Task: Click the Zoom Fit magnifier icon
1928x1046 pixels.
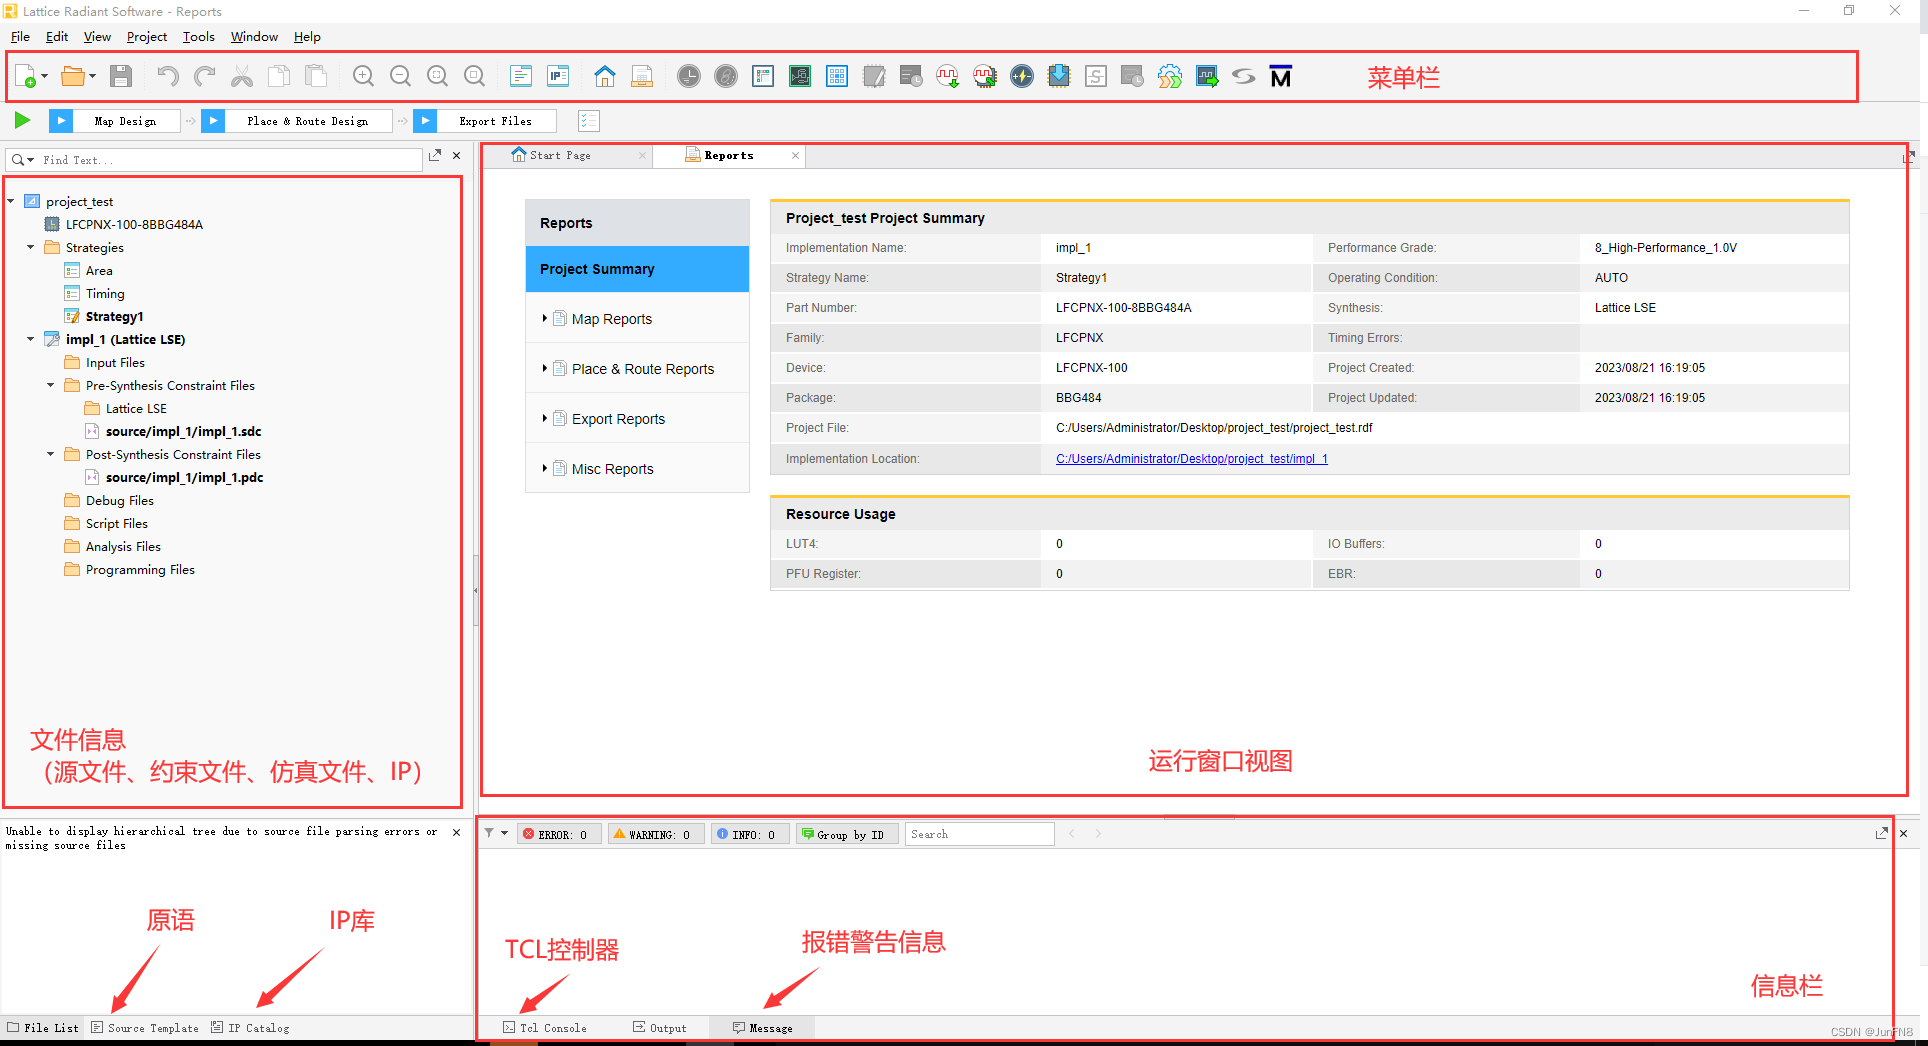Action: tap(438, 76)
